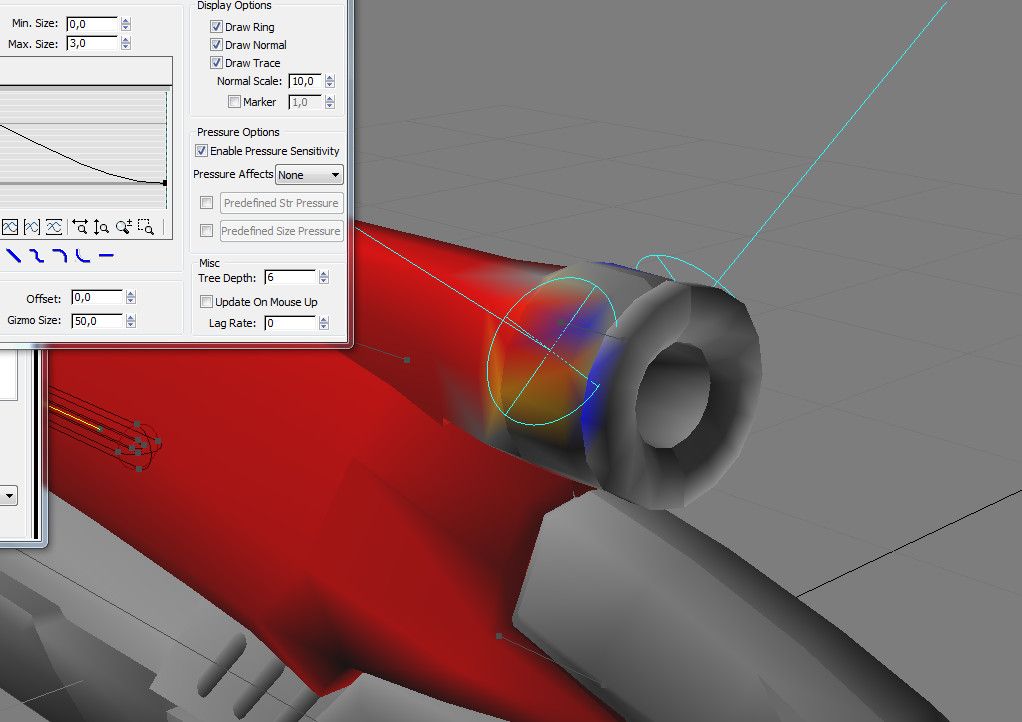Select the Zoom Vertically magnifier tool

(x=101, y=227)
